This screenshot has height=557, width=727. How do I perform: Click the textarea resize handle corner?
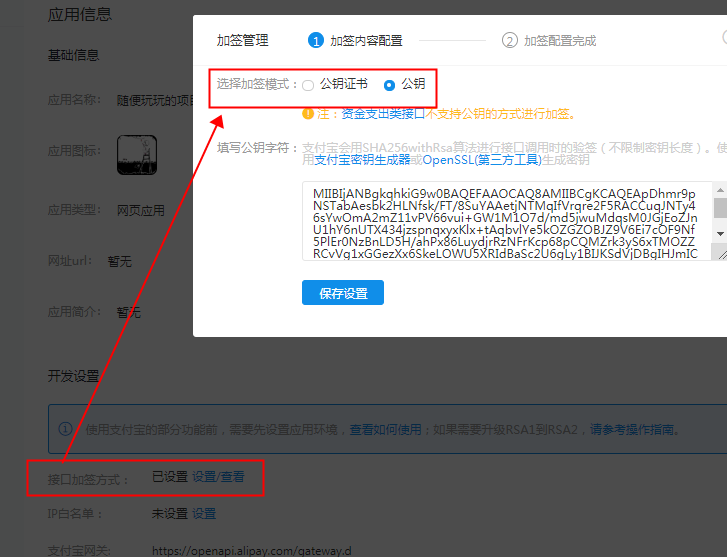[722, 254]
